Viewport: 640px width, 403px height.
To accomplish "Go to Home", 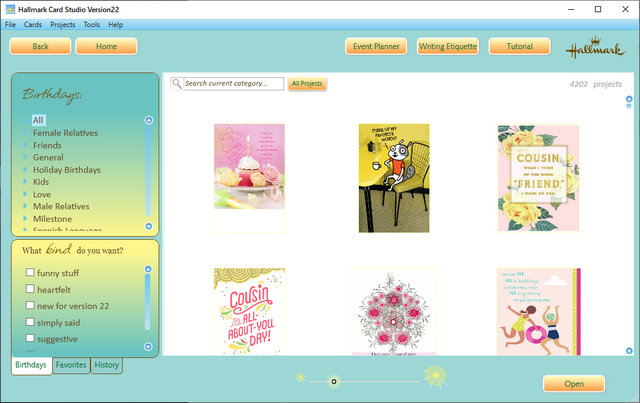I will (x=107, y=46).
